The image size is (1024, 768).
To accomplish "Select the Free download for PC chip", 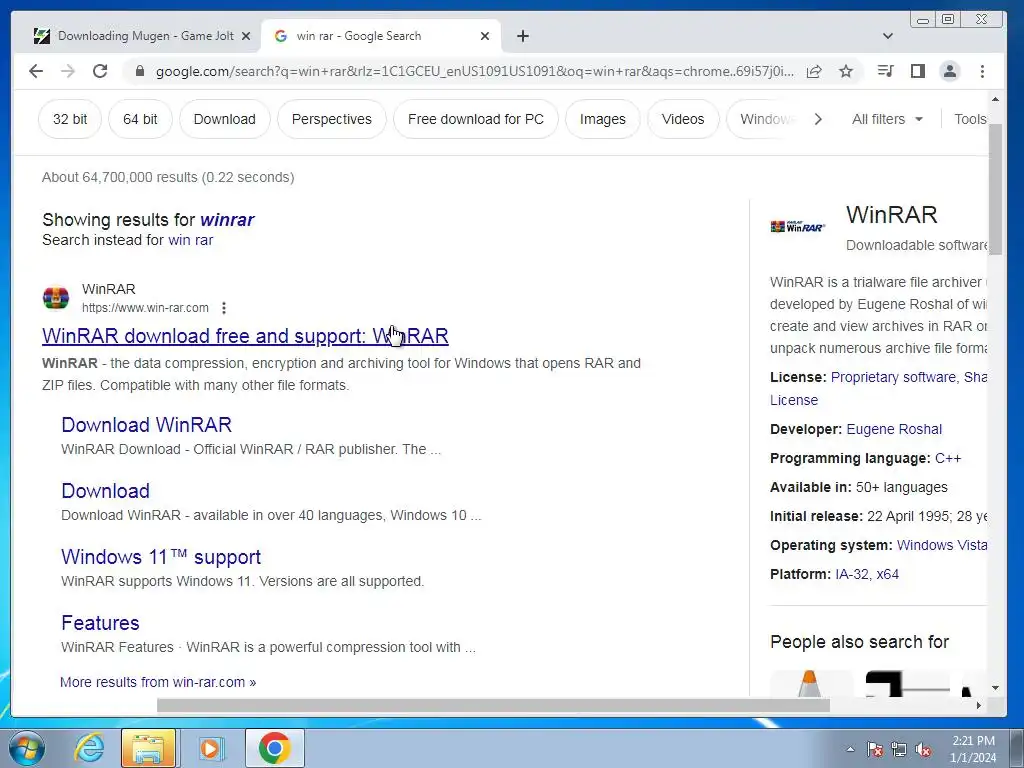I will pyautogui.click(x=476, y=119).
